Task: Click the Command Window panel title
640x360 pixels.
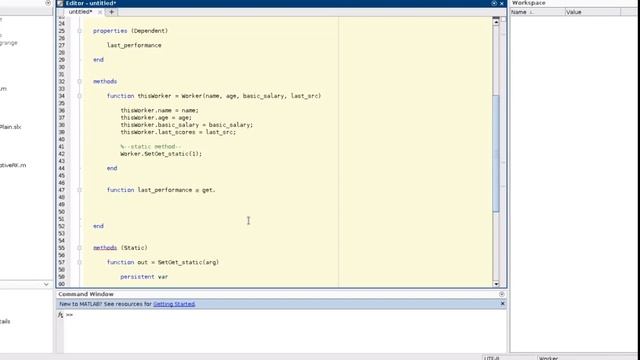Action: tap(86, 294)
